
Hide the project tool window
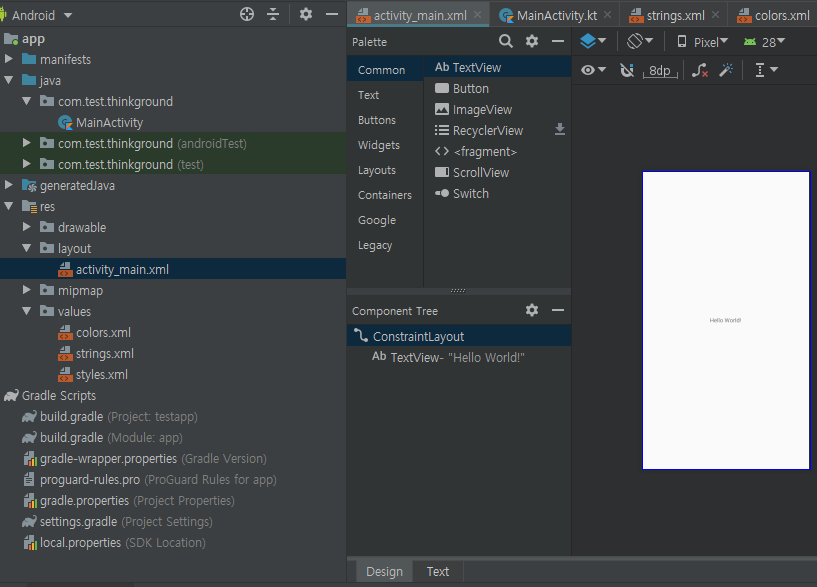click(x=332, y=14)
